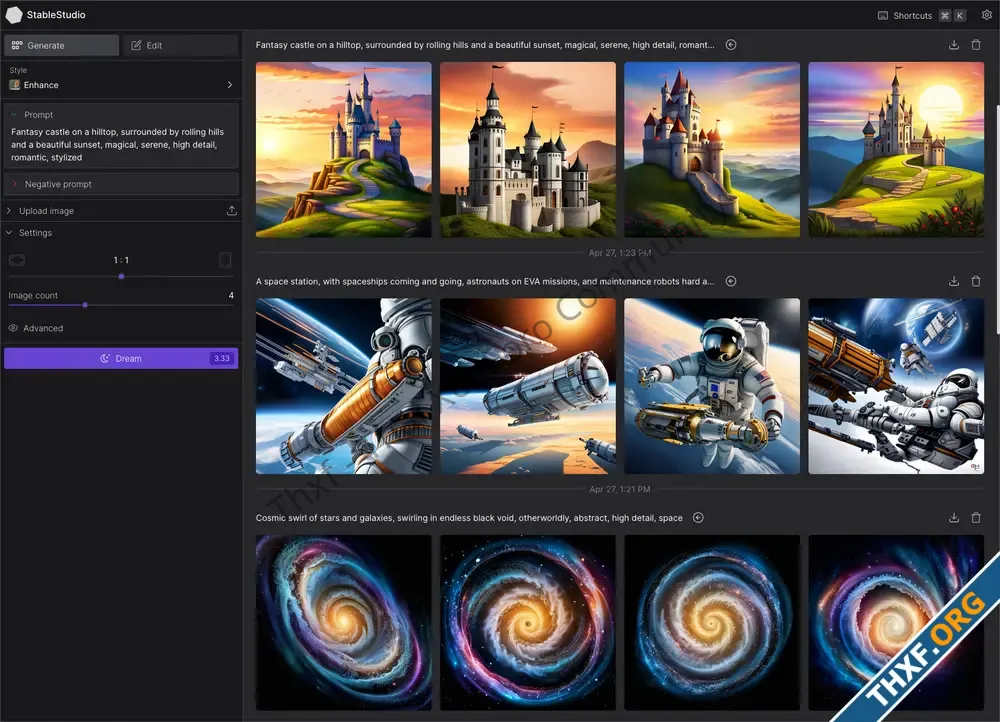Select the landscape aspect ratio icon
The width and height of the screenshot is (1000, 722).
click(x=17, y=260)
